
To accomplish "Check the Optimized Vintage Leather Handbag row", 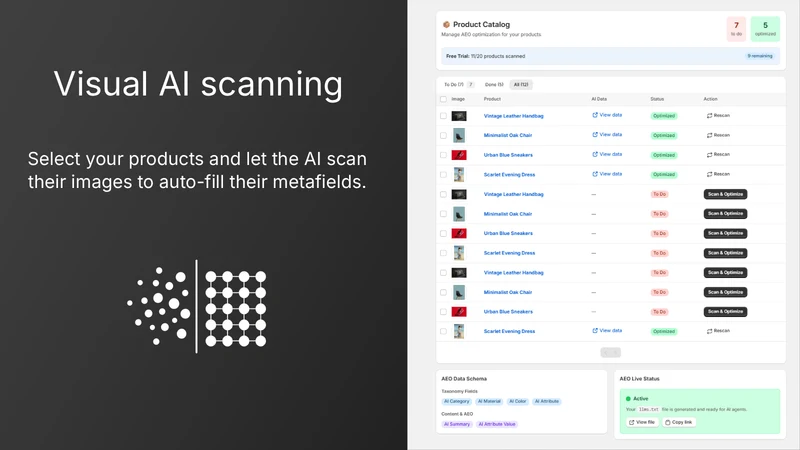I will [443, 116].
